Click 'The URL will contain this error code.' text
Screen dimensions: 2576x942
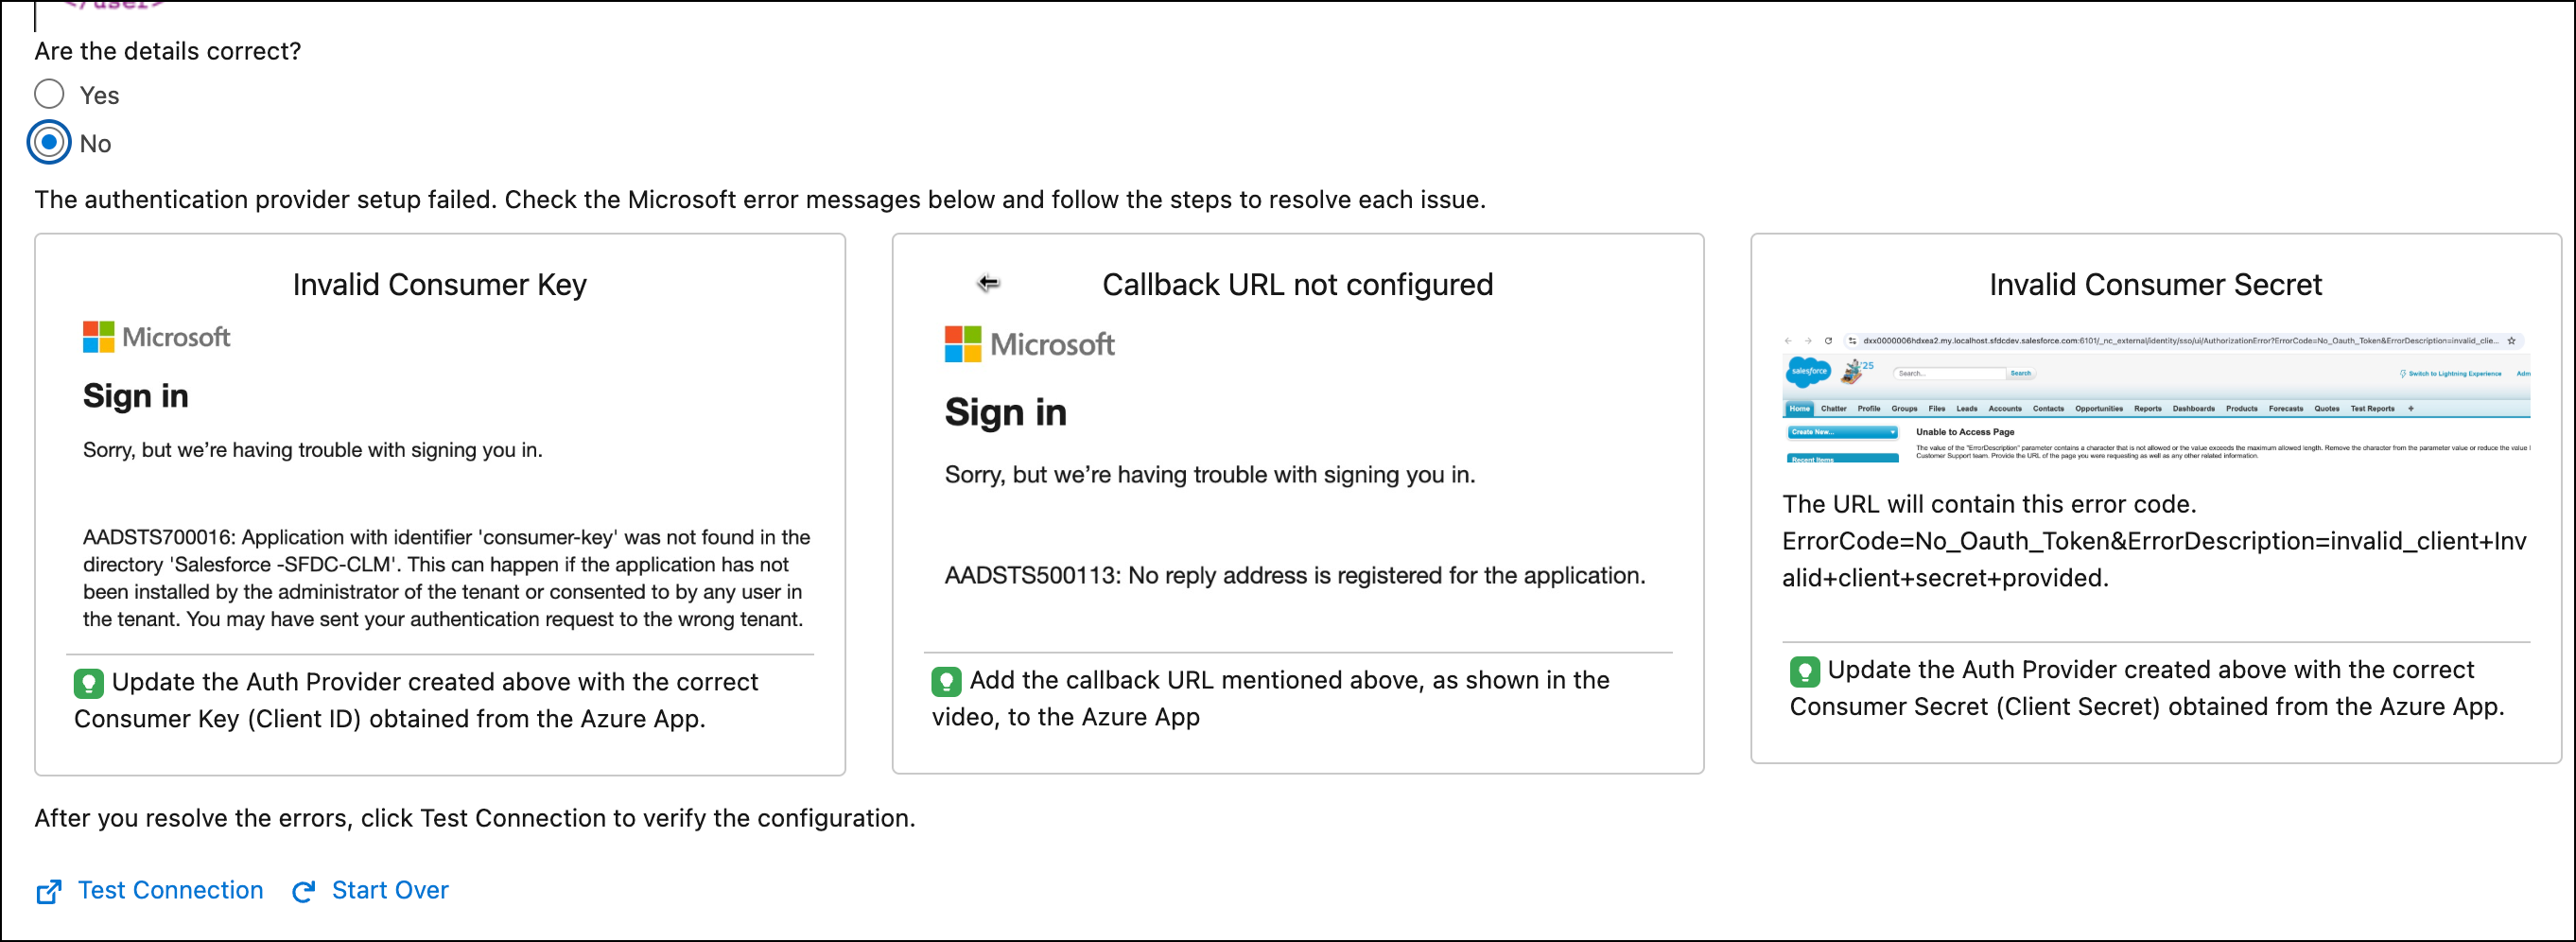click(x=1989, y=504)
